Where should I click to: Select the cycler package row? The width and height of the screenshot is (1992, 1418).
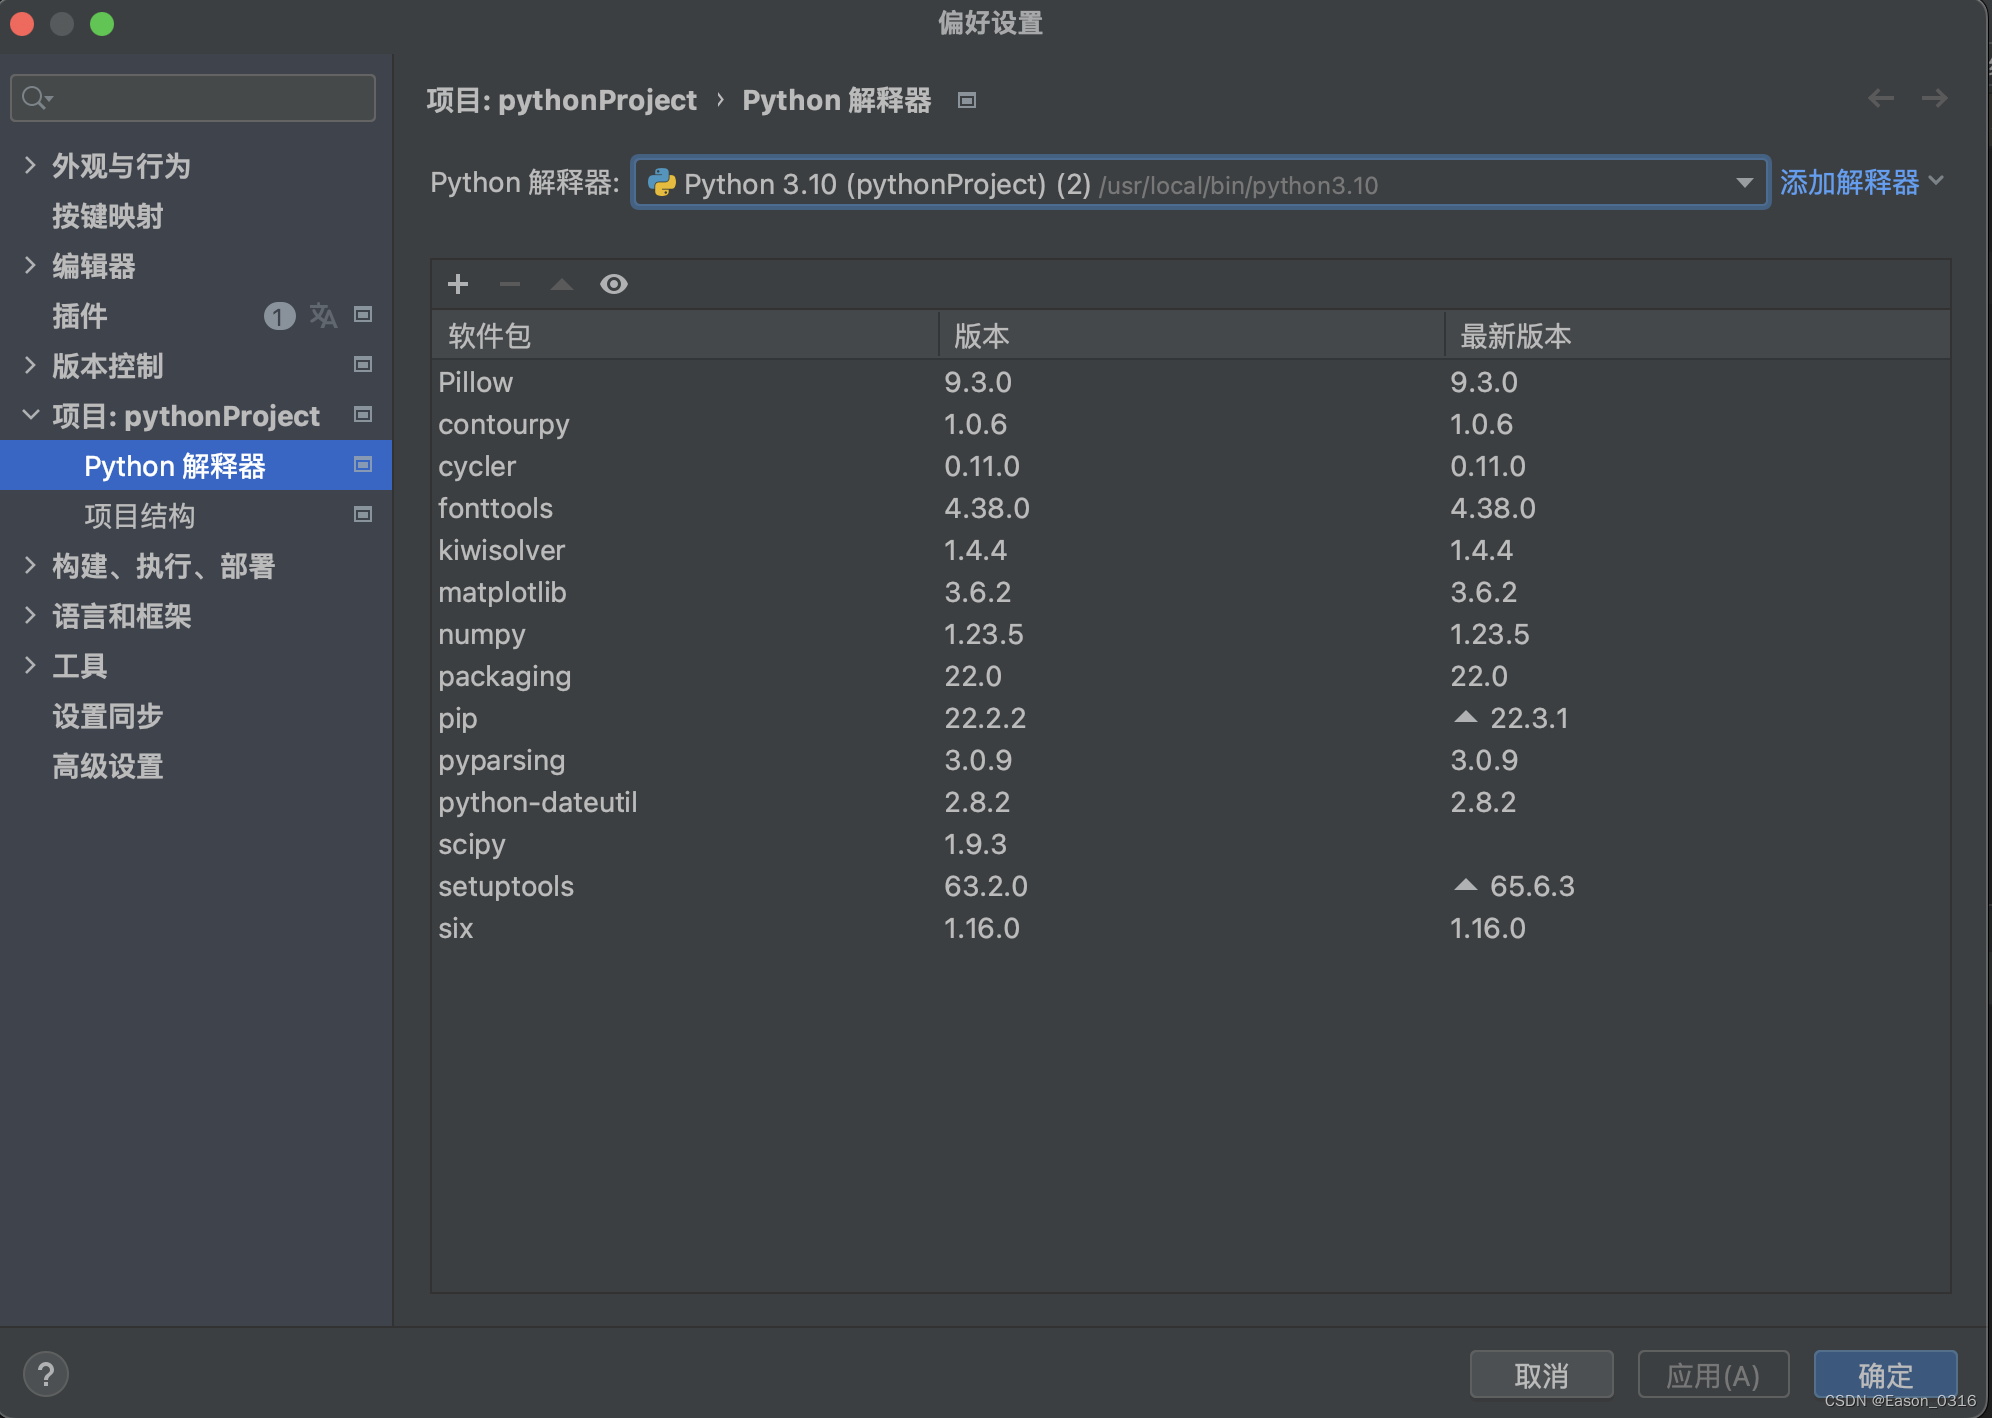point(1190,466)
